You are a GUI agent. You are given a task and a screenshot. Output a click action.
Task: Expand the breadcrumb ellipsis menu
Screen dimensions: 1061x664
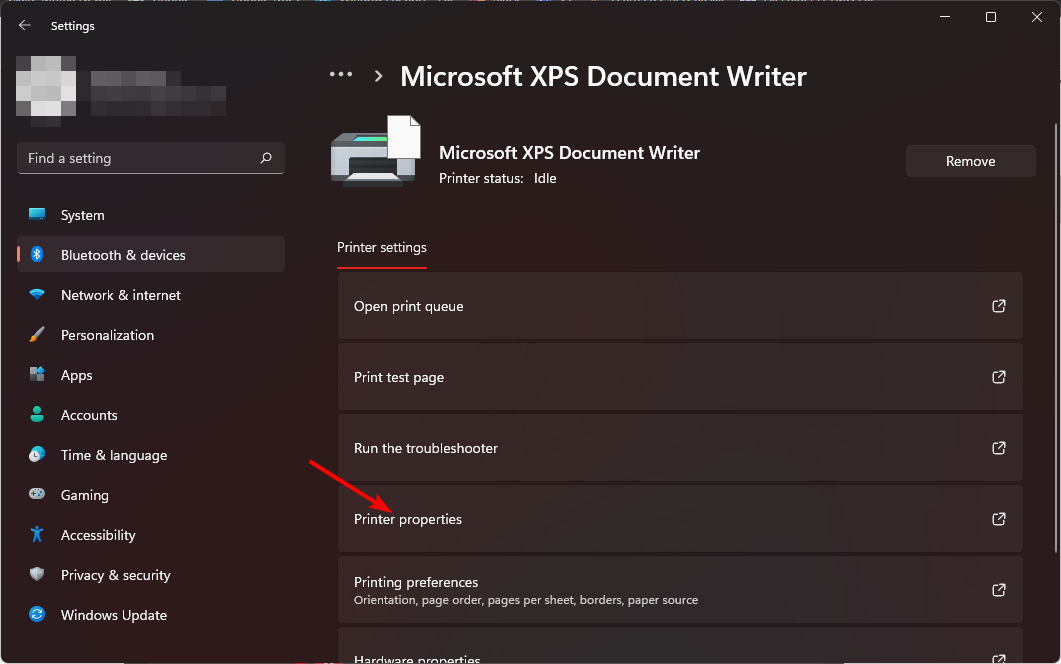click(x=341, y=74)
